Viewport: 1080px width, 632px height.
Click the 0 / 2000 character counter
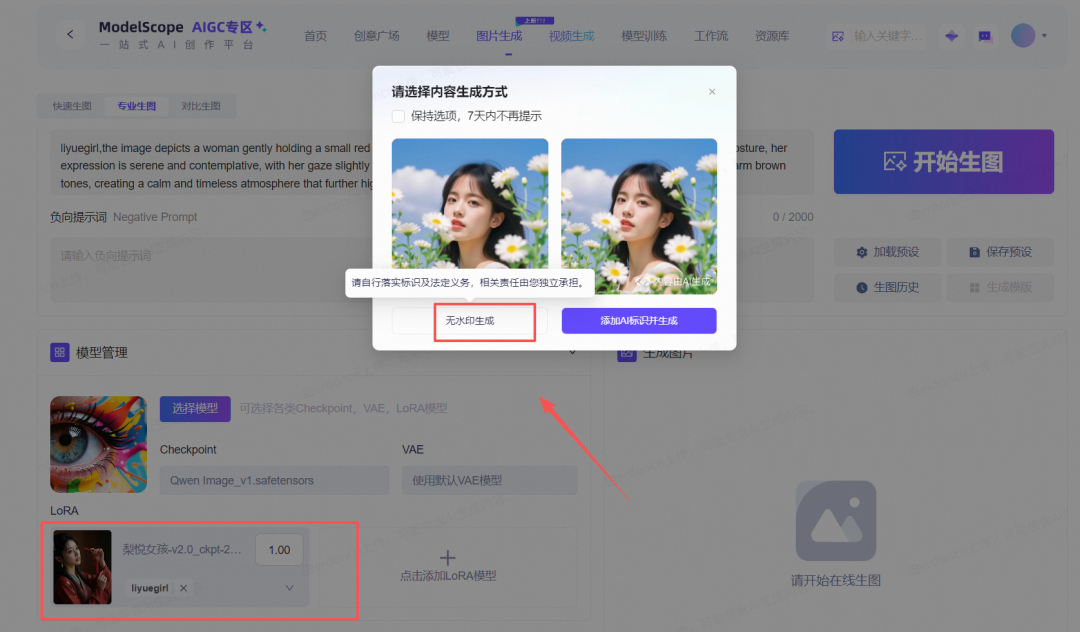coord(793,217)
